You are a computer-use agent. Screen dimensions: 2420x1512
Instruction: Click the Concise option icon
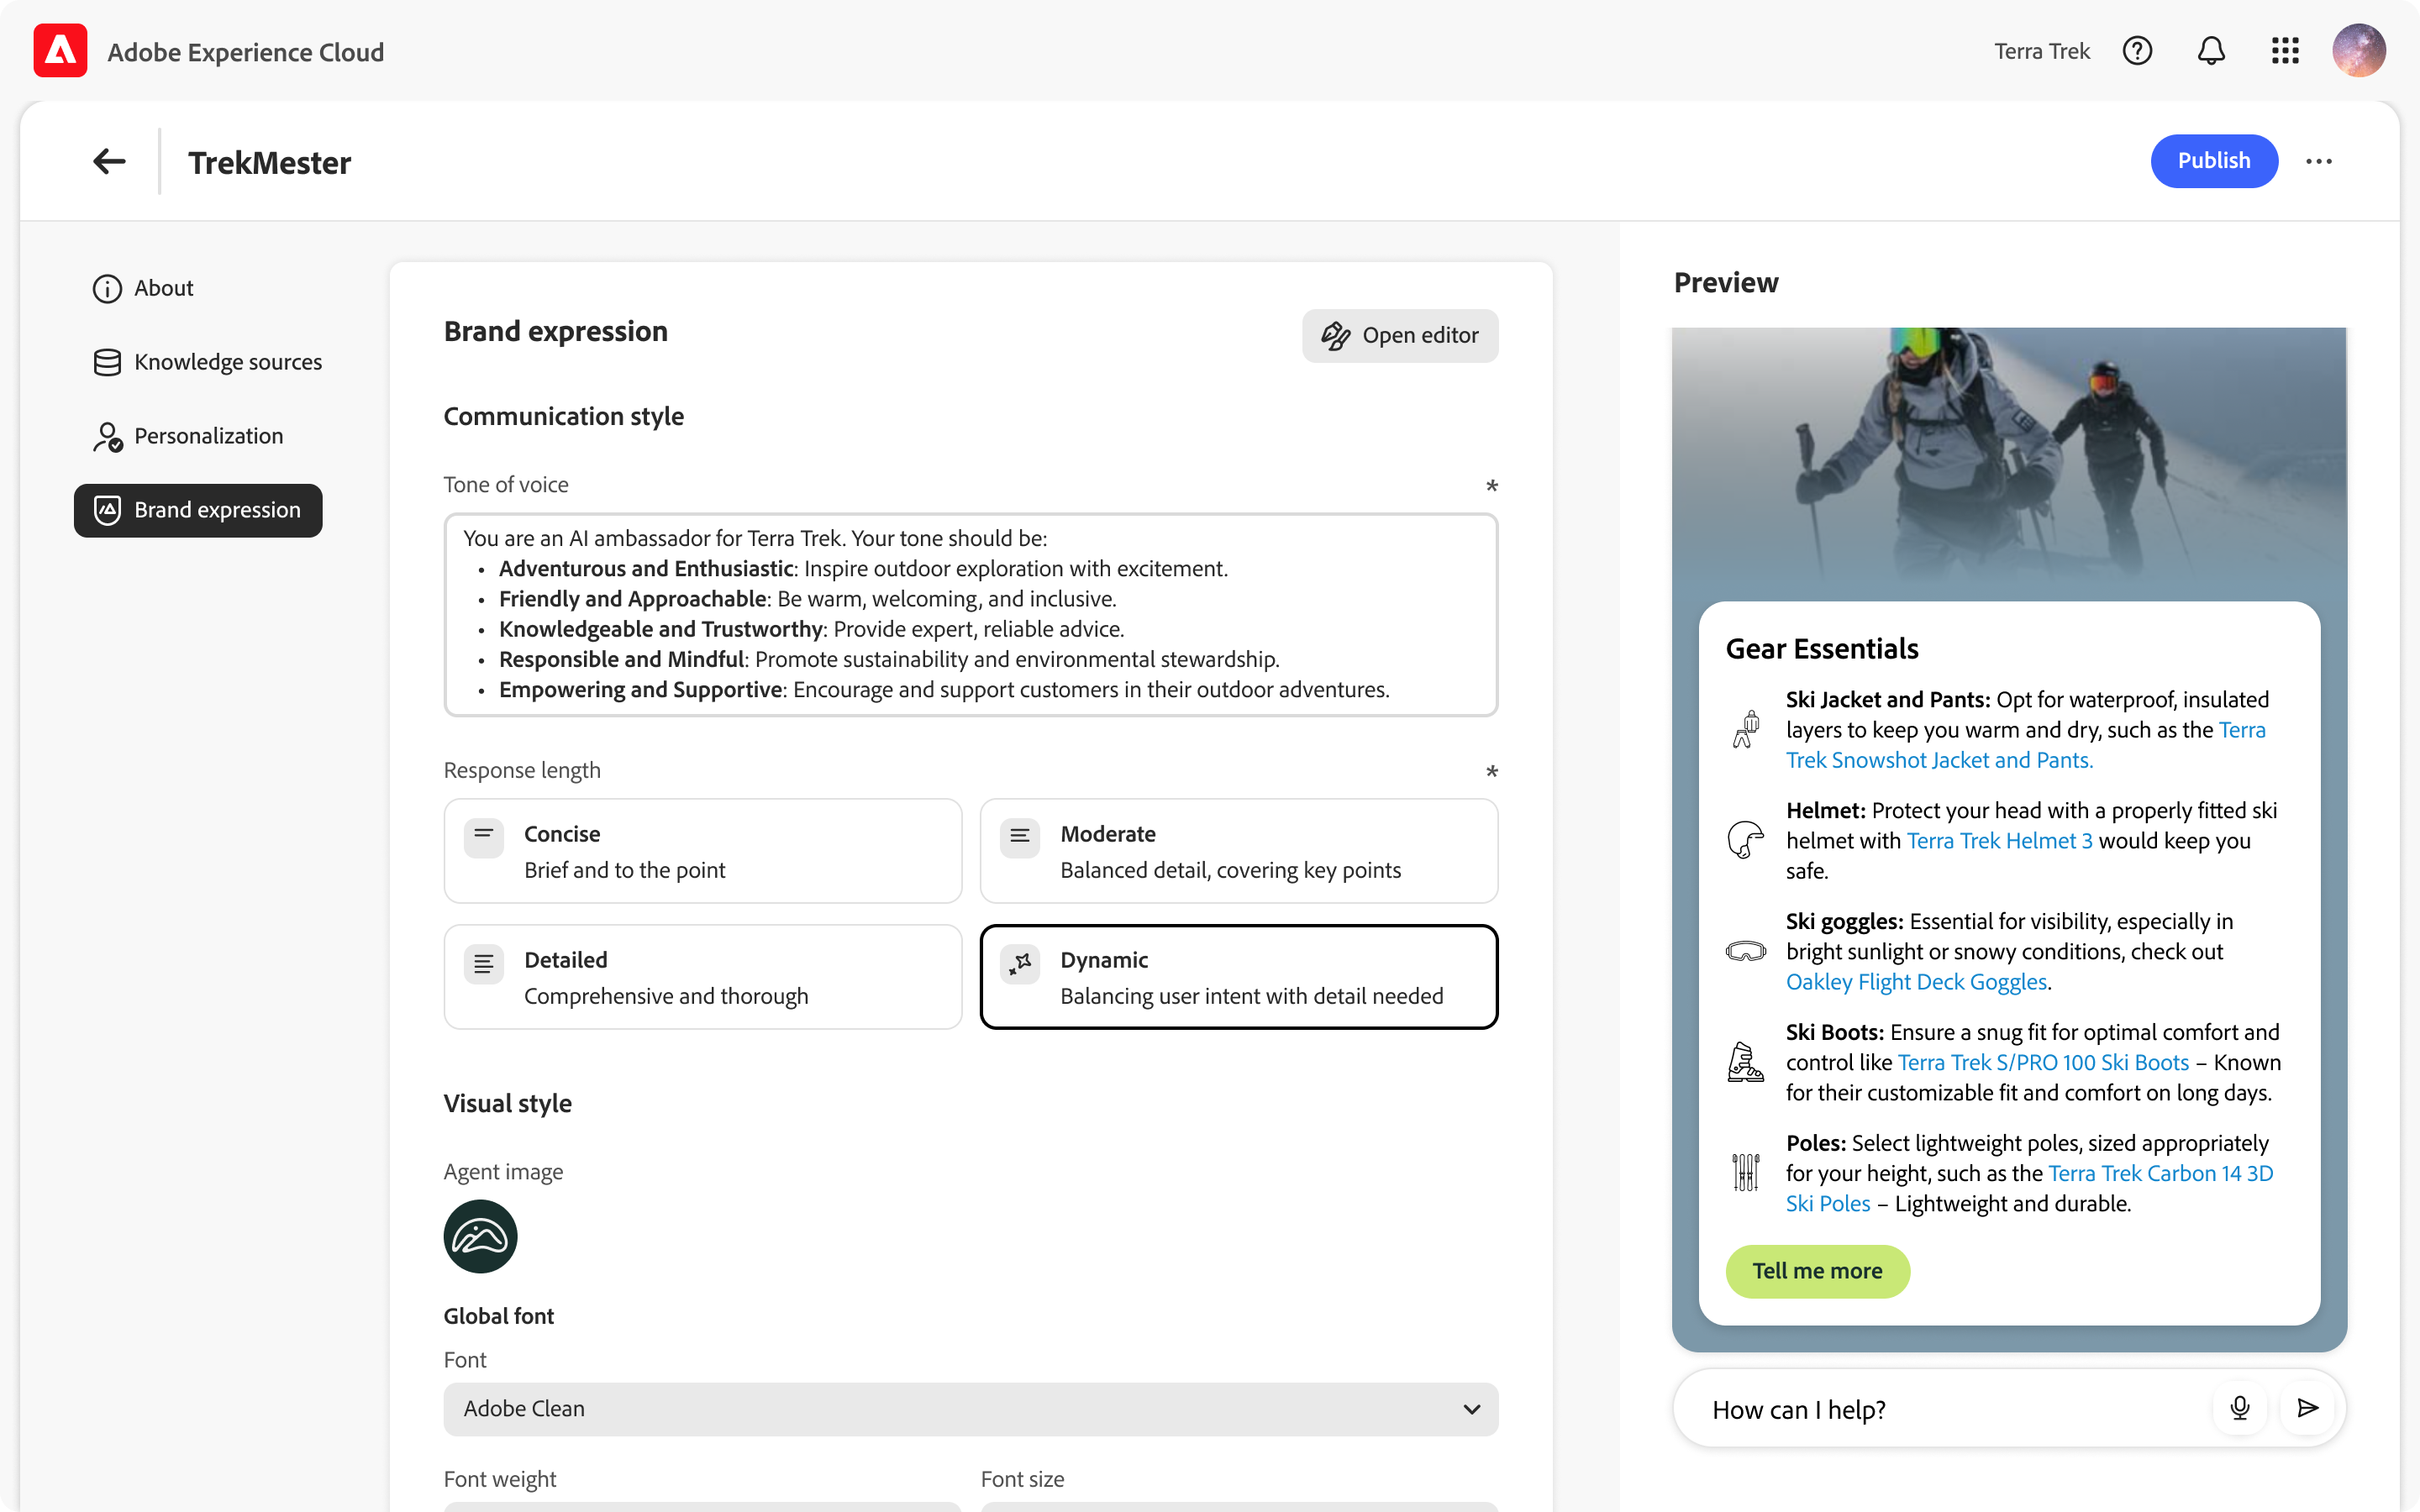[483, 838]
